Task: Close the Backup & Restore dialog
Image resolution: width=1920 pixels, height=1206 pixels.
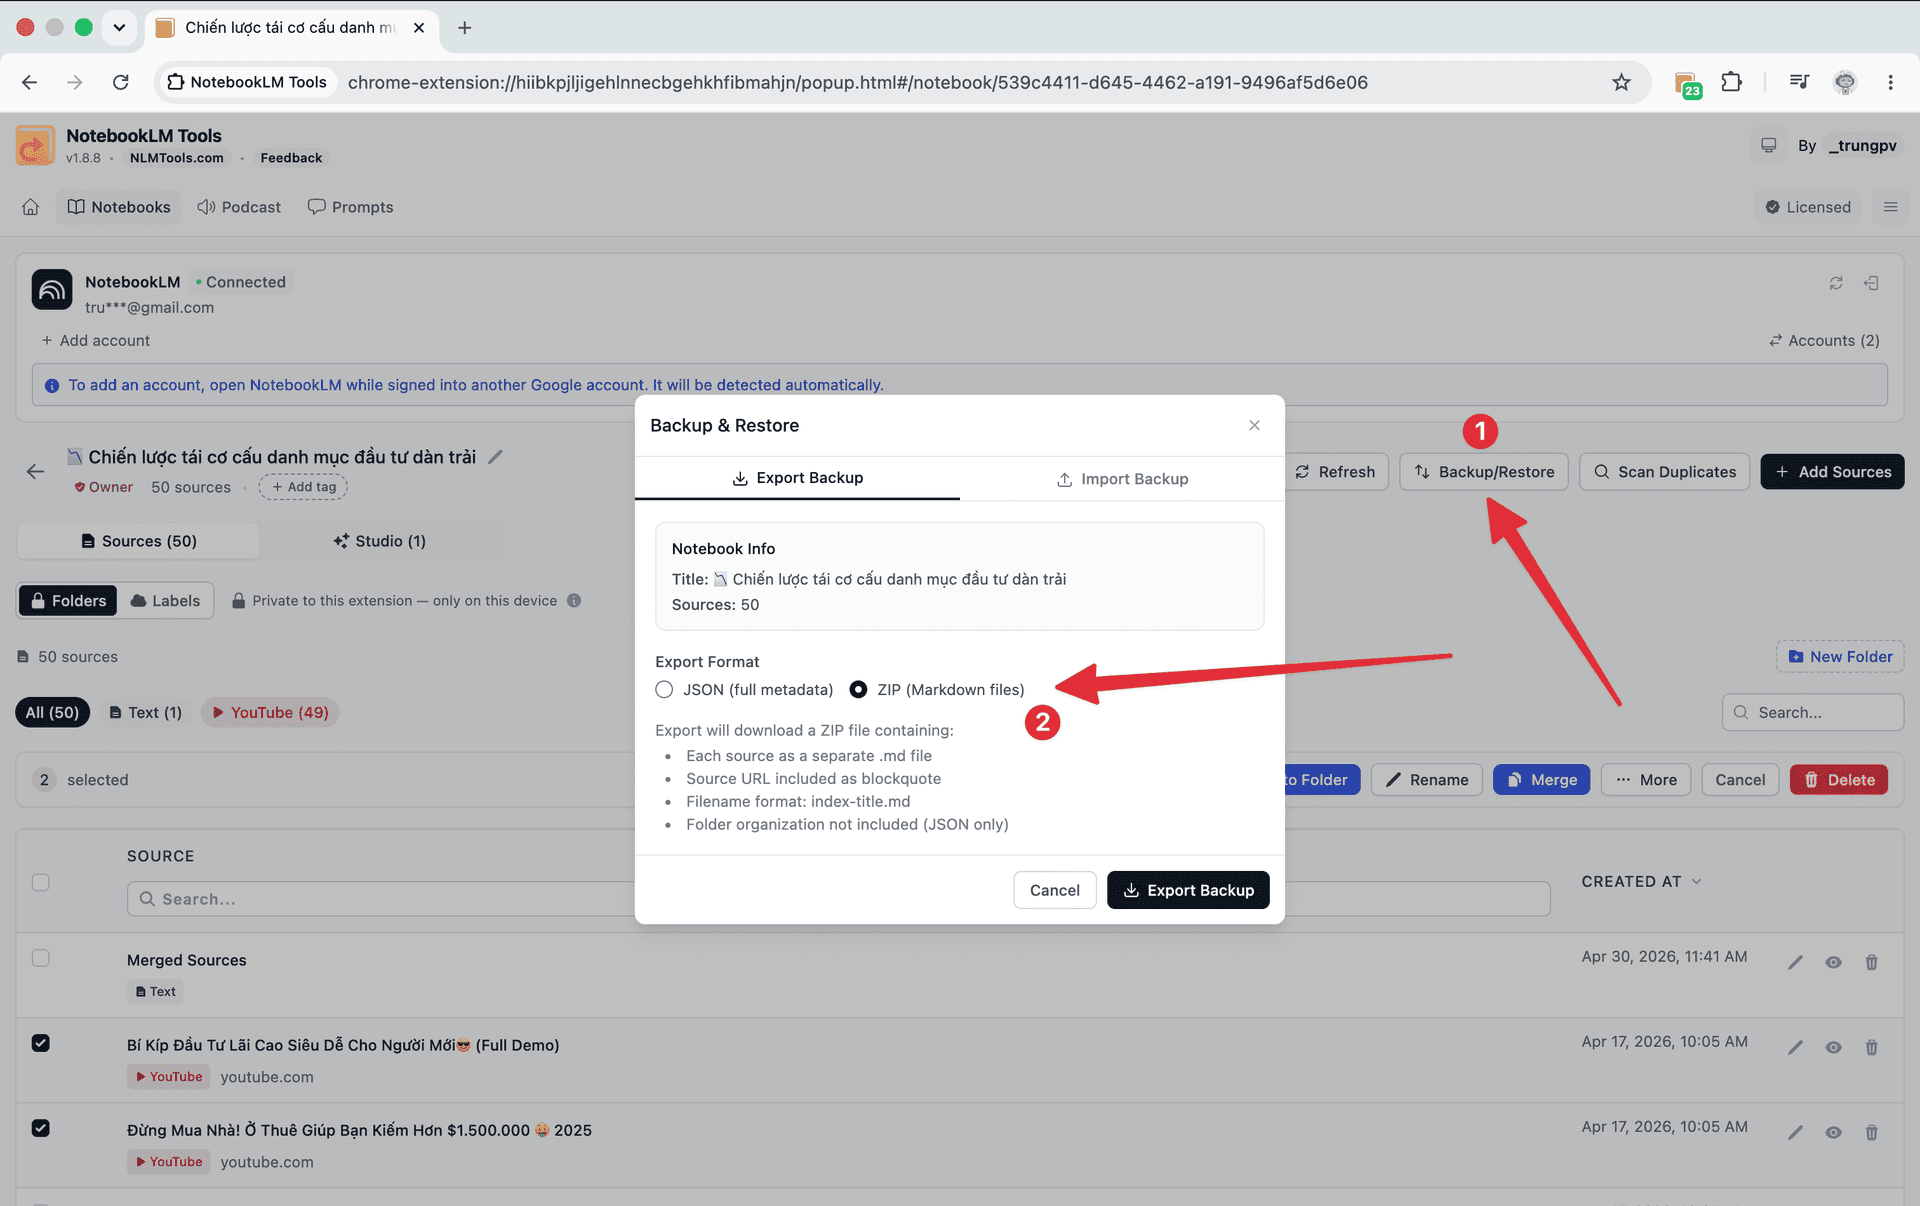Action: pyautogui.click(x=1254, y=425)
